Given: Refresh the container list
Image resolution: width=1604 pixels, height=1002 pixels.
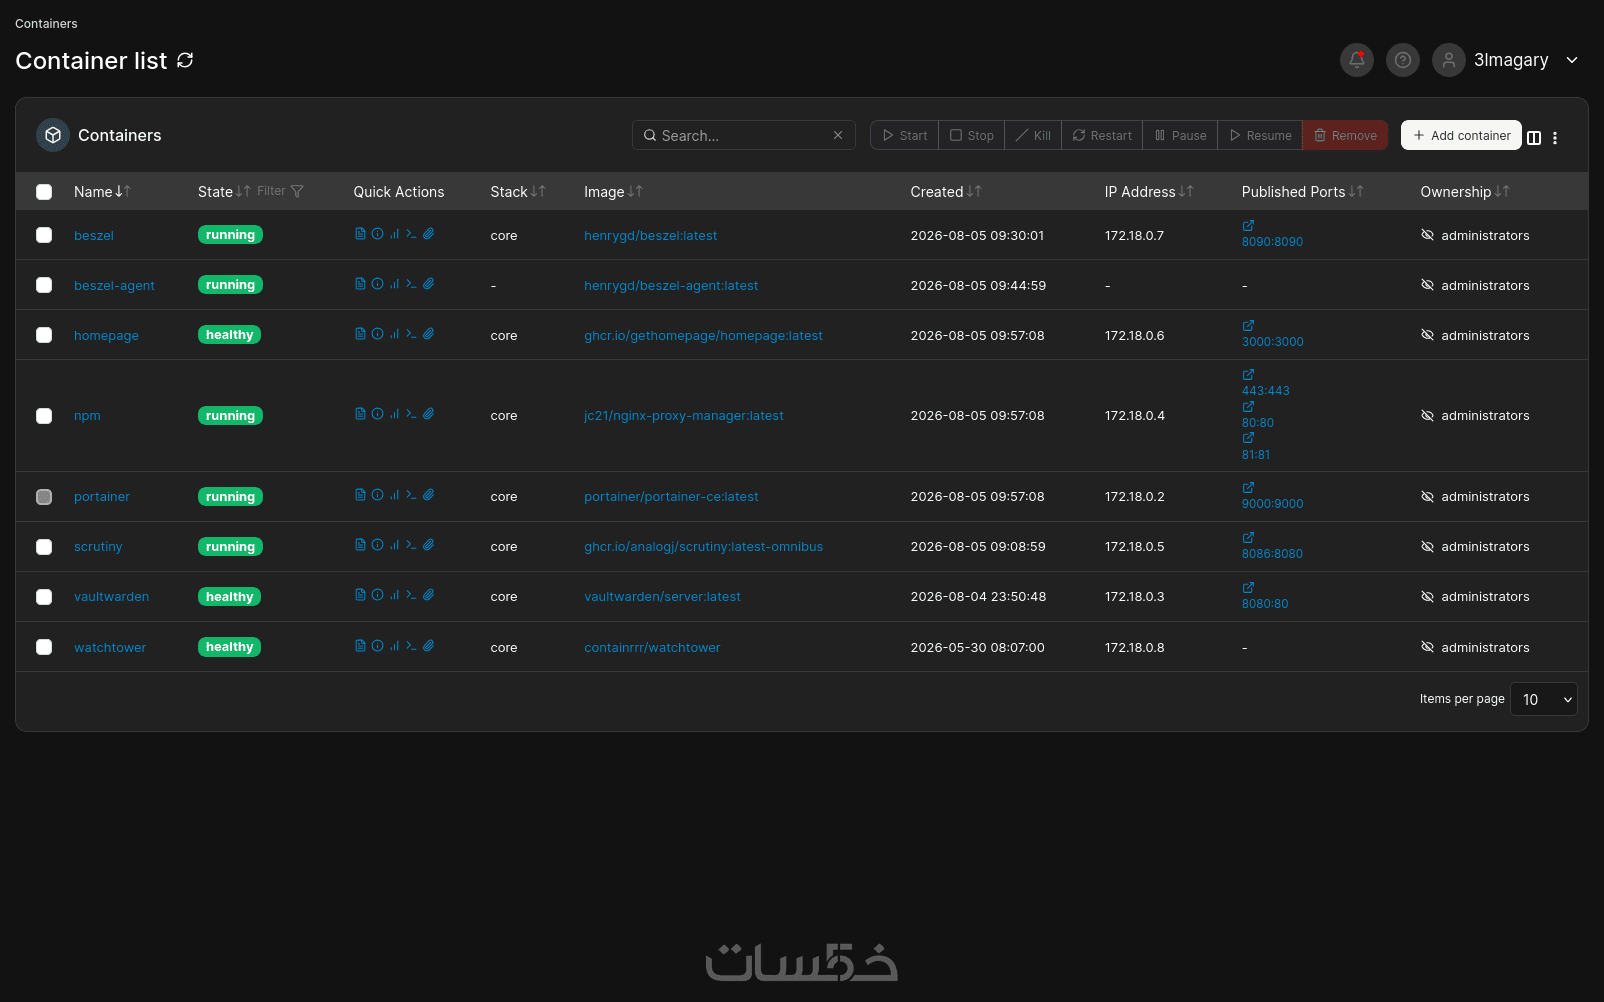Looking at the screenshot, I should pos(185,60).
